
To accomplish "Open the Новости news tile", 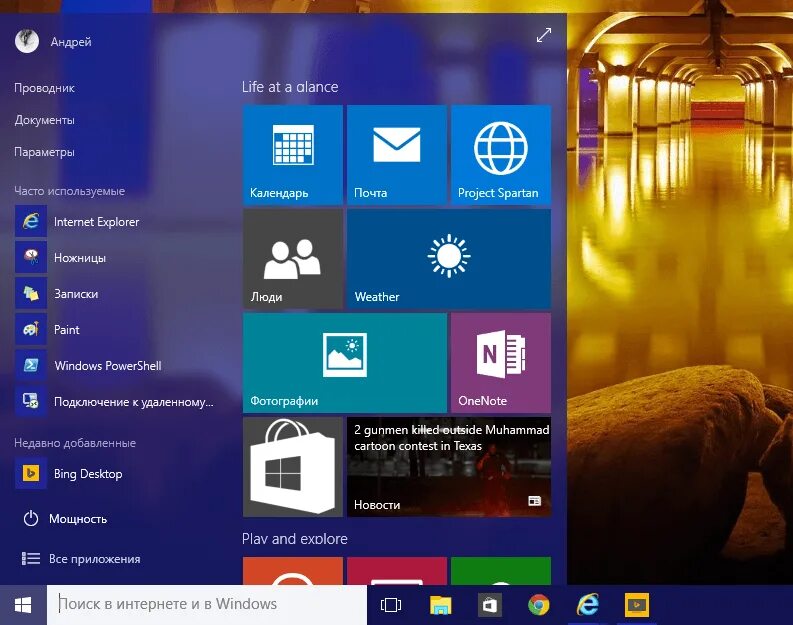I will pyautogui.click(x=449, y=467).
